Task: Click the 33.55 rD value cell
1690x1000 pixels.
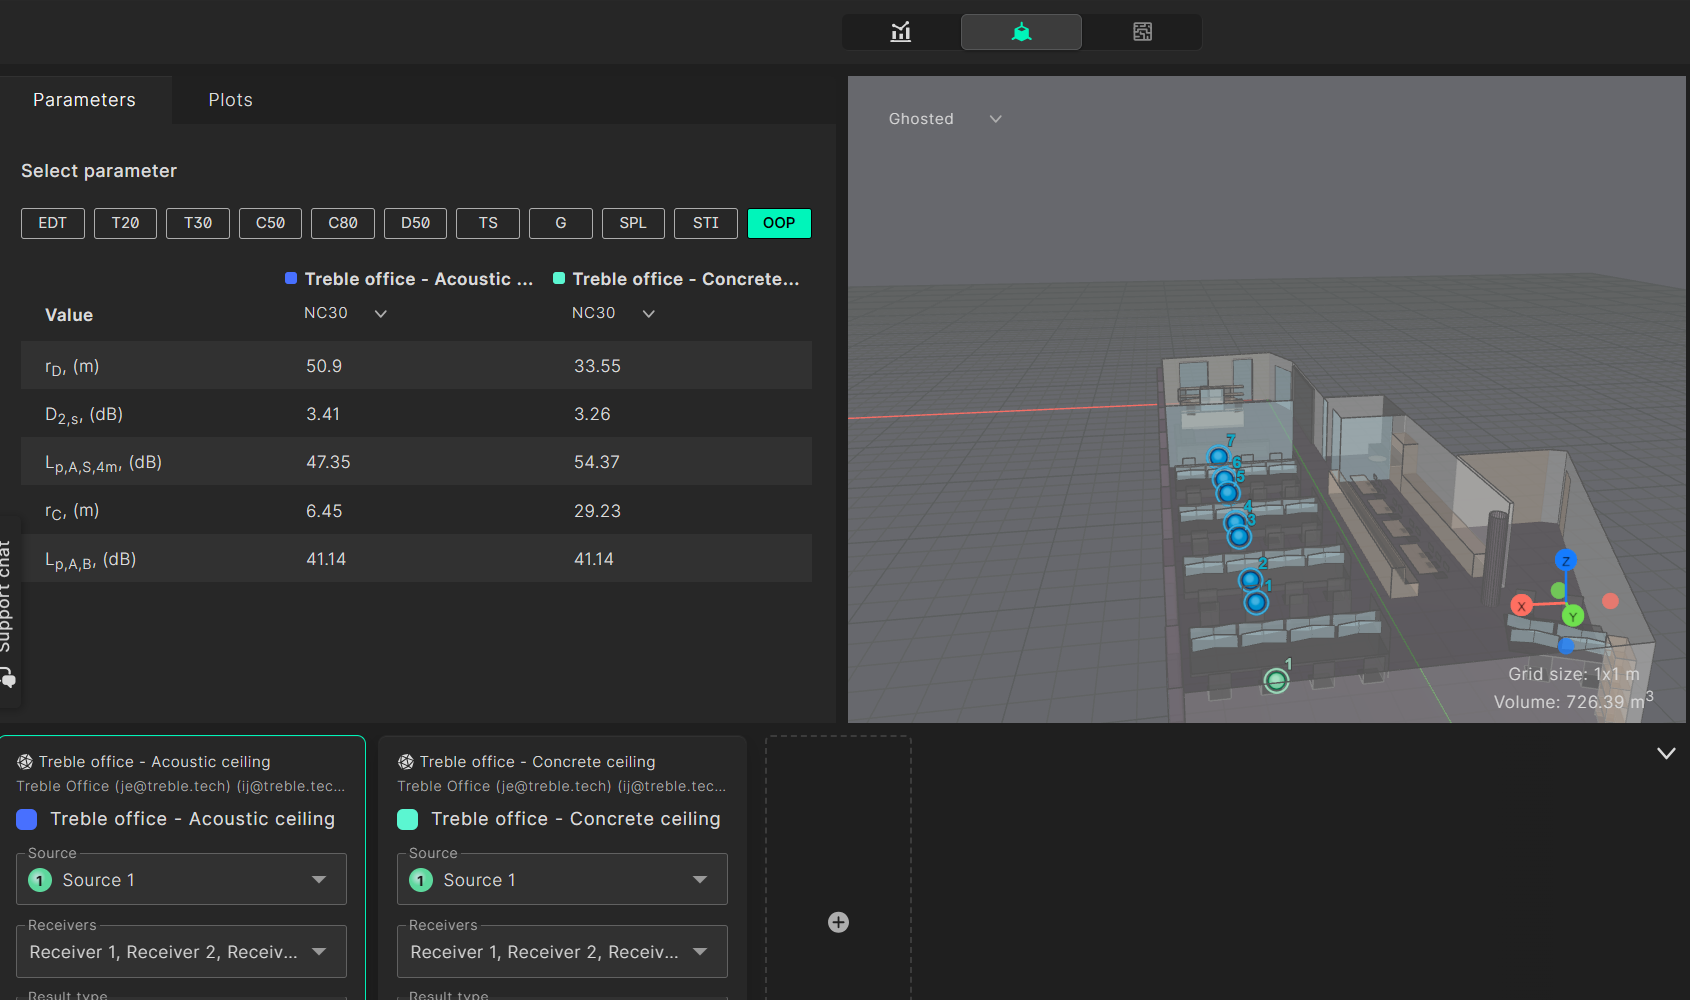Action: click(597, 366)
